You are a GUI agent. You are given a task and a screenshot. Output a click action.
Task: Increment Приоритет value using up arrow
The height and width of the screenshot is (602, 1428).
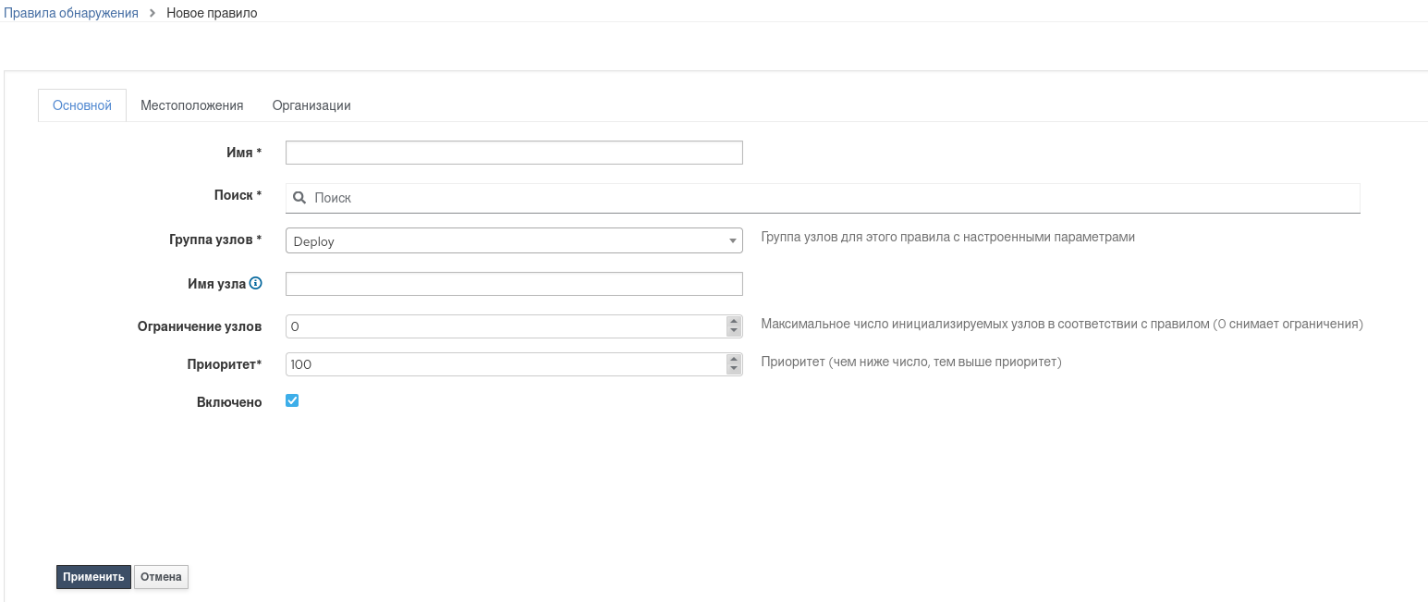pyautogui.click(x=734, y=359)
